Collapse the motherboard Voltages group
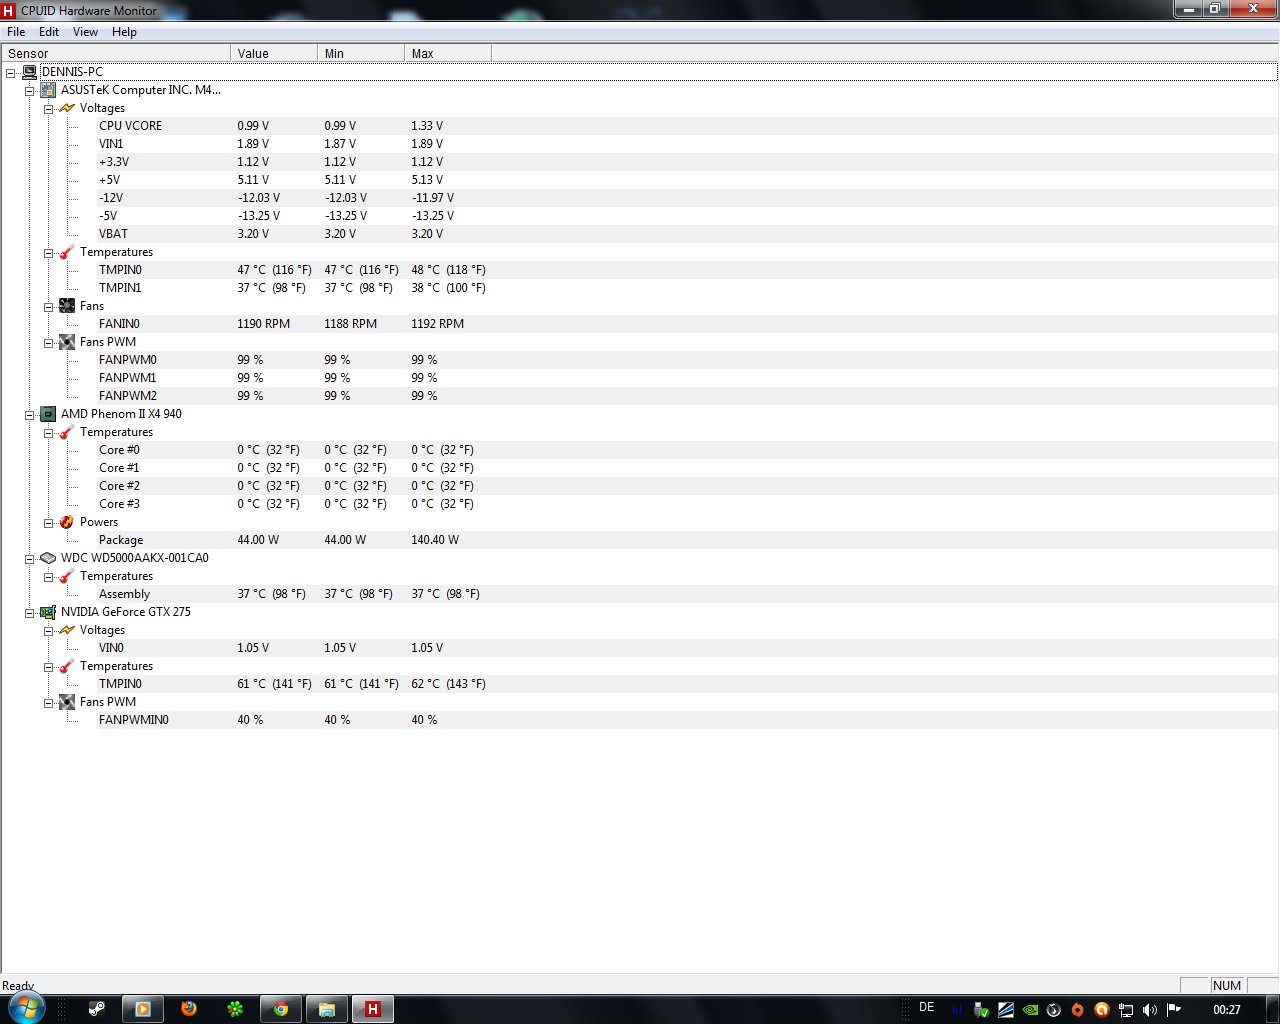 [48, 108]
